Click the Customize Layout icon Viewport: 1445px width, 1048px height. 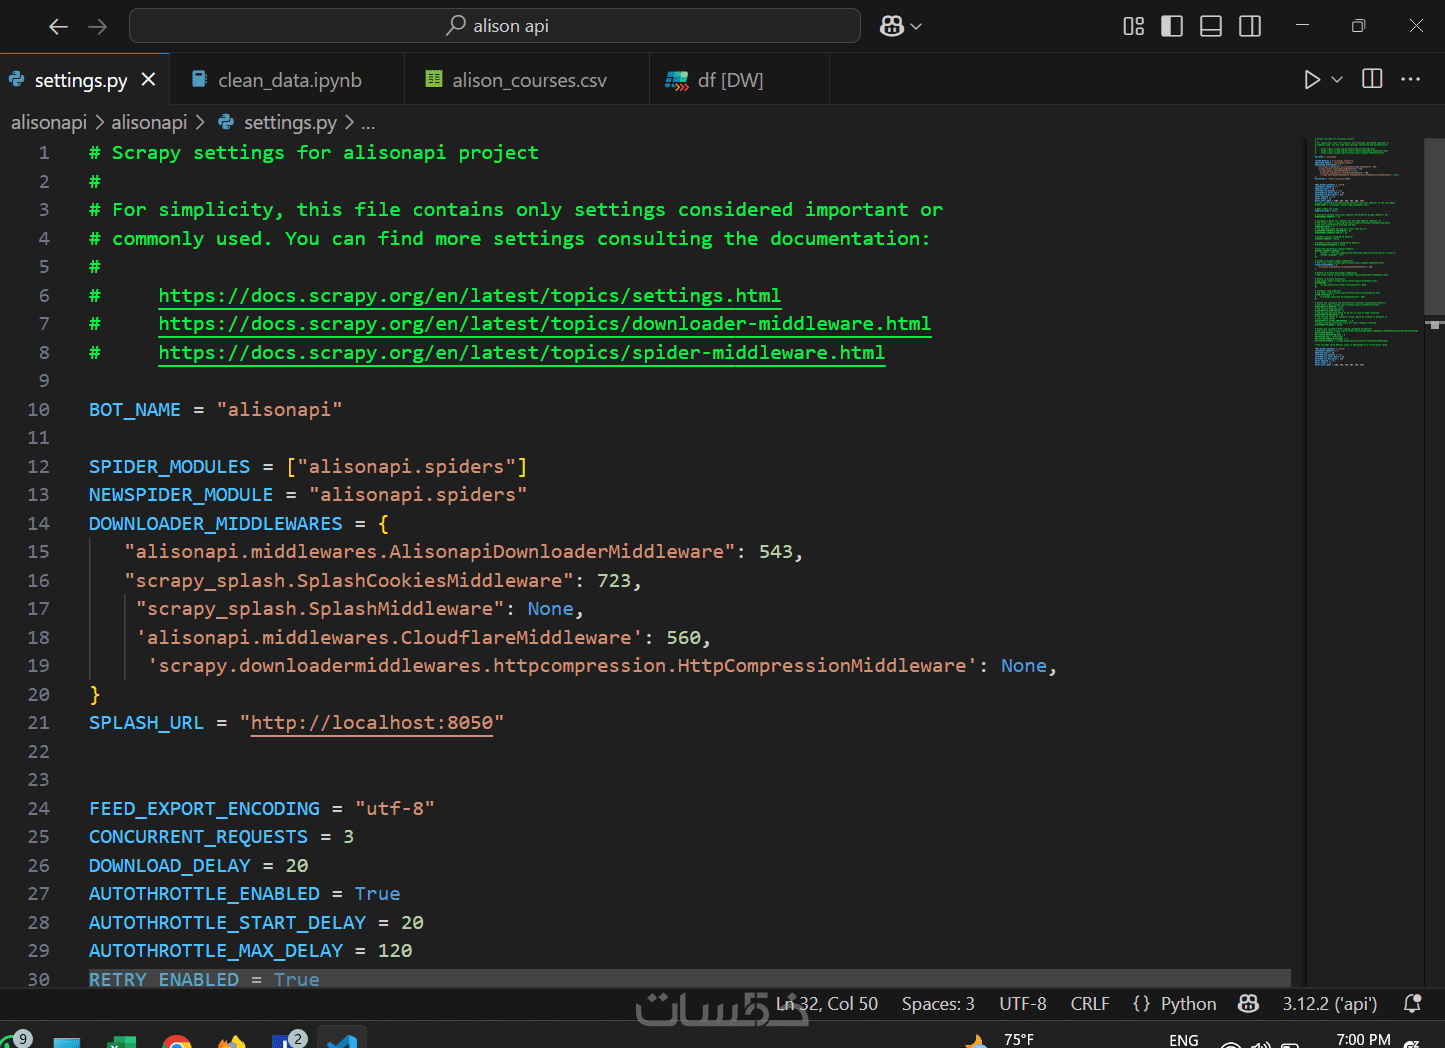(1133, 26)
